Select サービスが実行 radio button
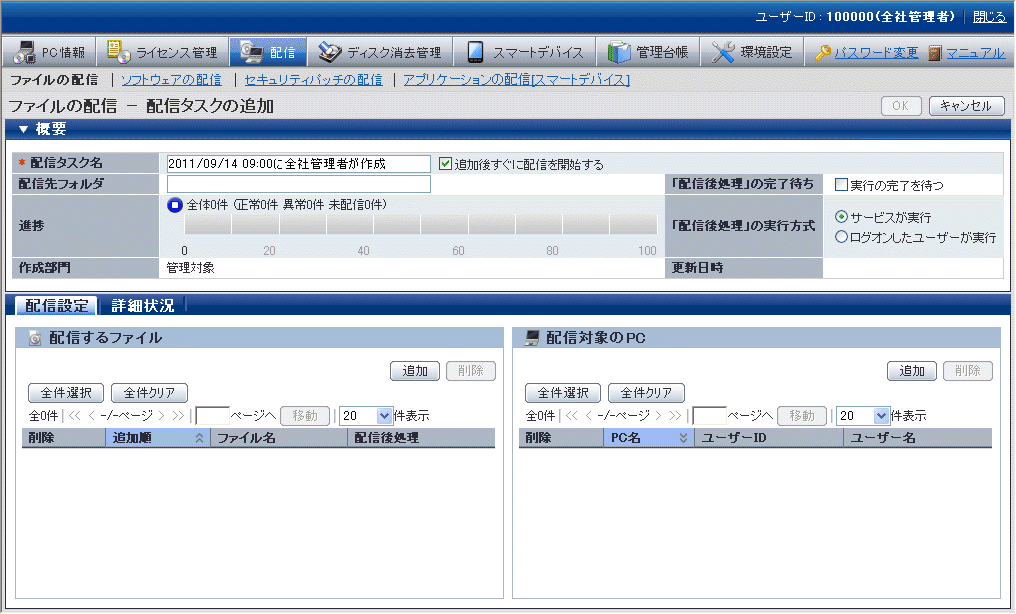Screen dimensions: 1016x614 841,216
